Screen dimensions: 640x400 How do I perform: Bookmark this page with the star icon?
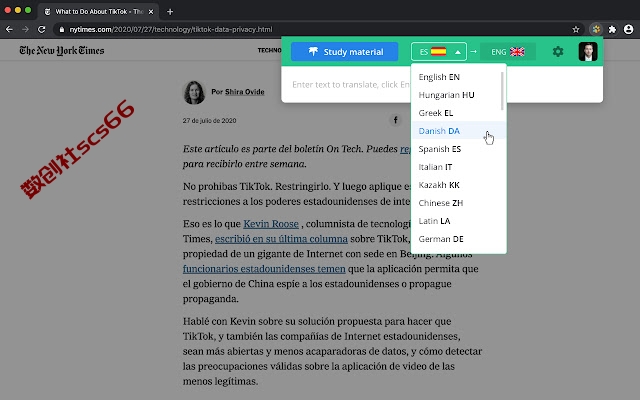click(576, 29)
